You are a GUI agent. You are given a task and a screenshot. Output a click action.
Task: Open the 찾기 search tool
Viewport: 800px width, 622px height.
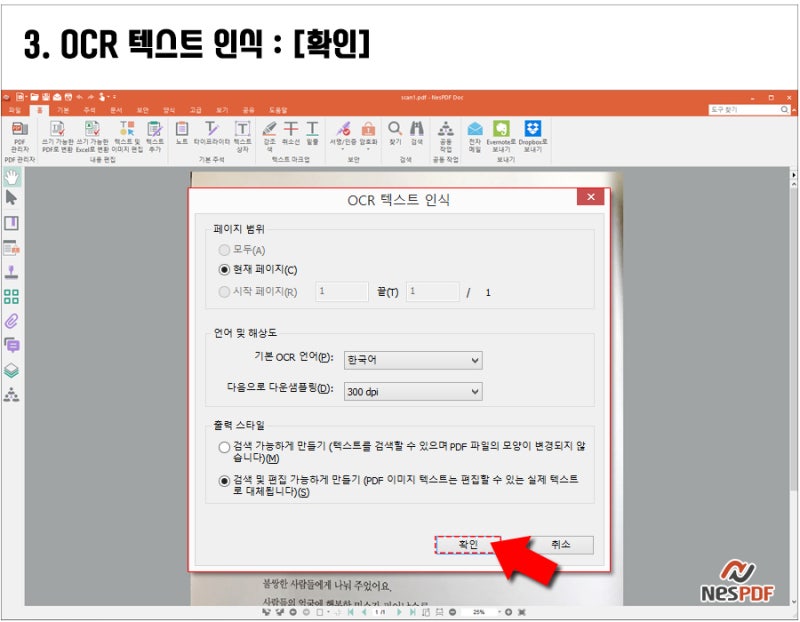click(x=395, y=133)
